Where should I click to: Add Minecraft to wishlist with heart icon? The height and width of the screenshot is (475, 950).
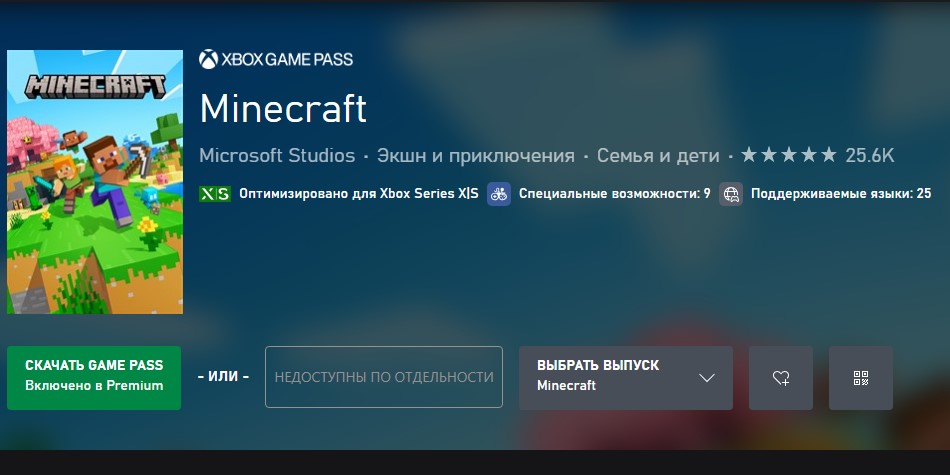781,377
